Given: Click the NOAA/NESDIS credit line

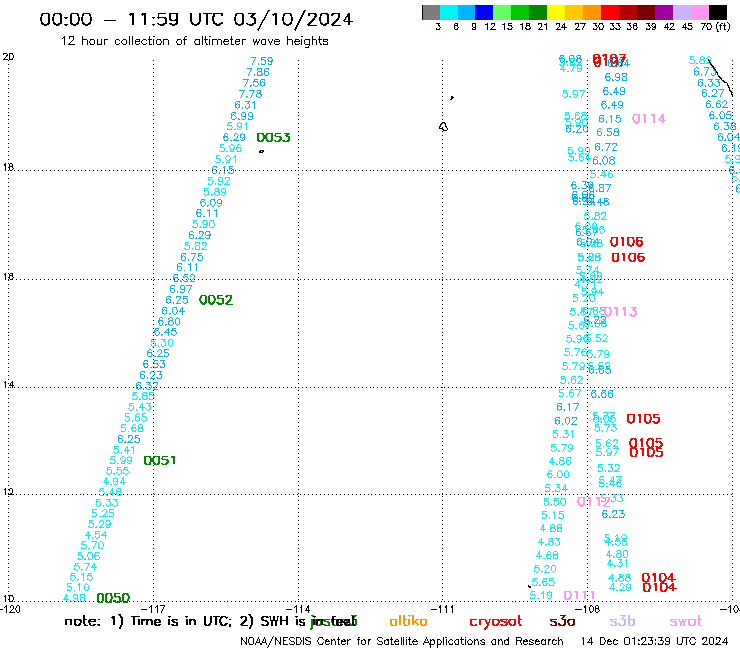Looking at the screenshot, I should [402, 642].
